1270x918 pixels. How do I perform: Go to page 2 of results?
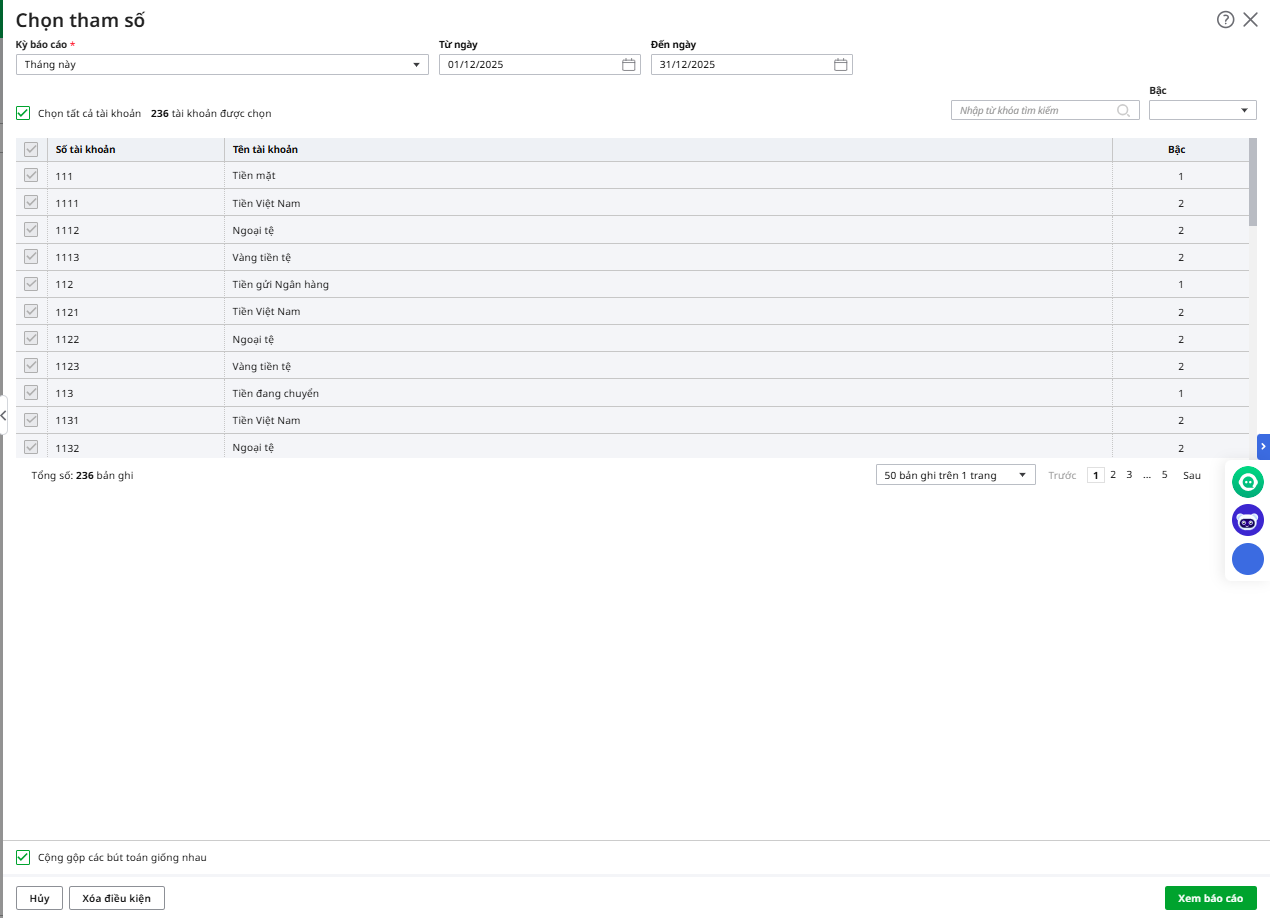click(1113, 475)
